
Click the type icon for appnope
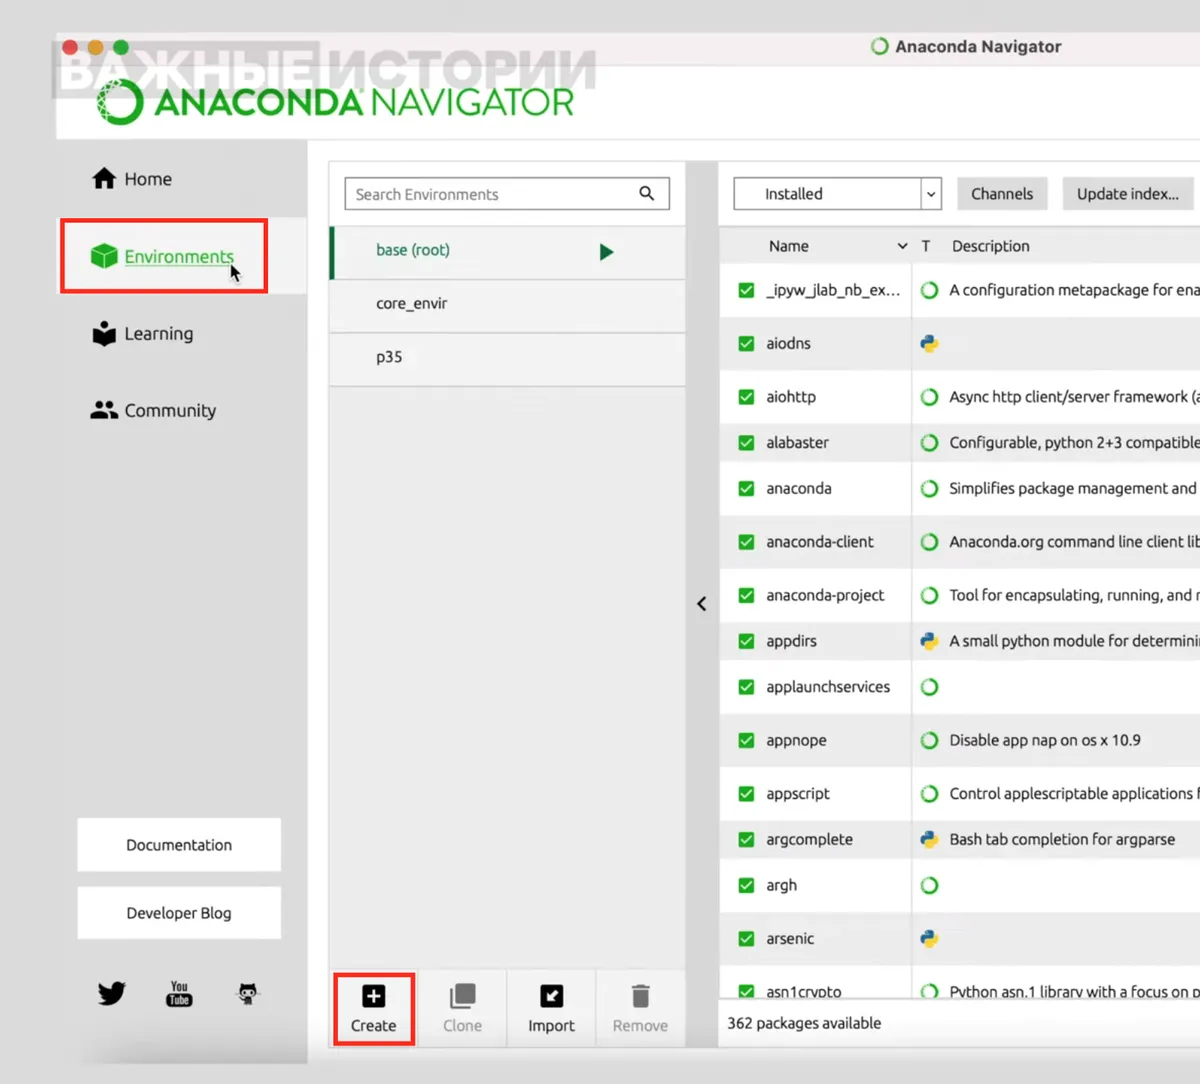tap(929, 740)
